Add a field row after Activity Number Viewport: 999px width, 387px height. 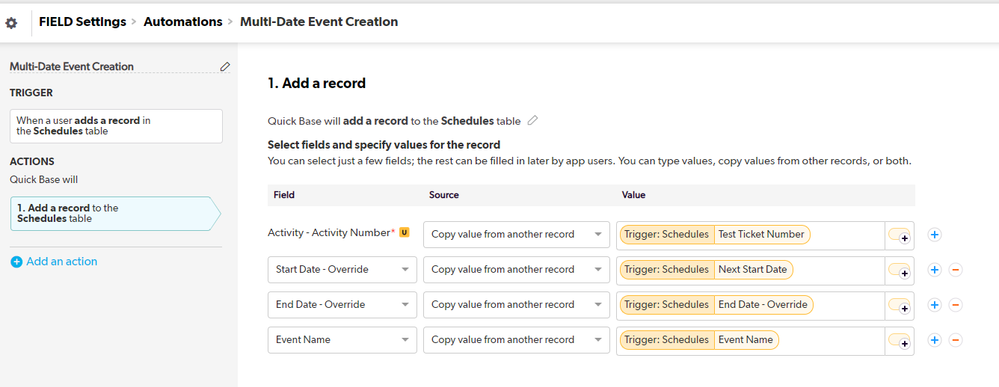click(935, 235)
